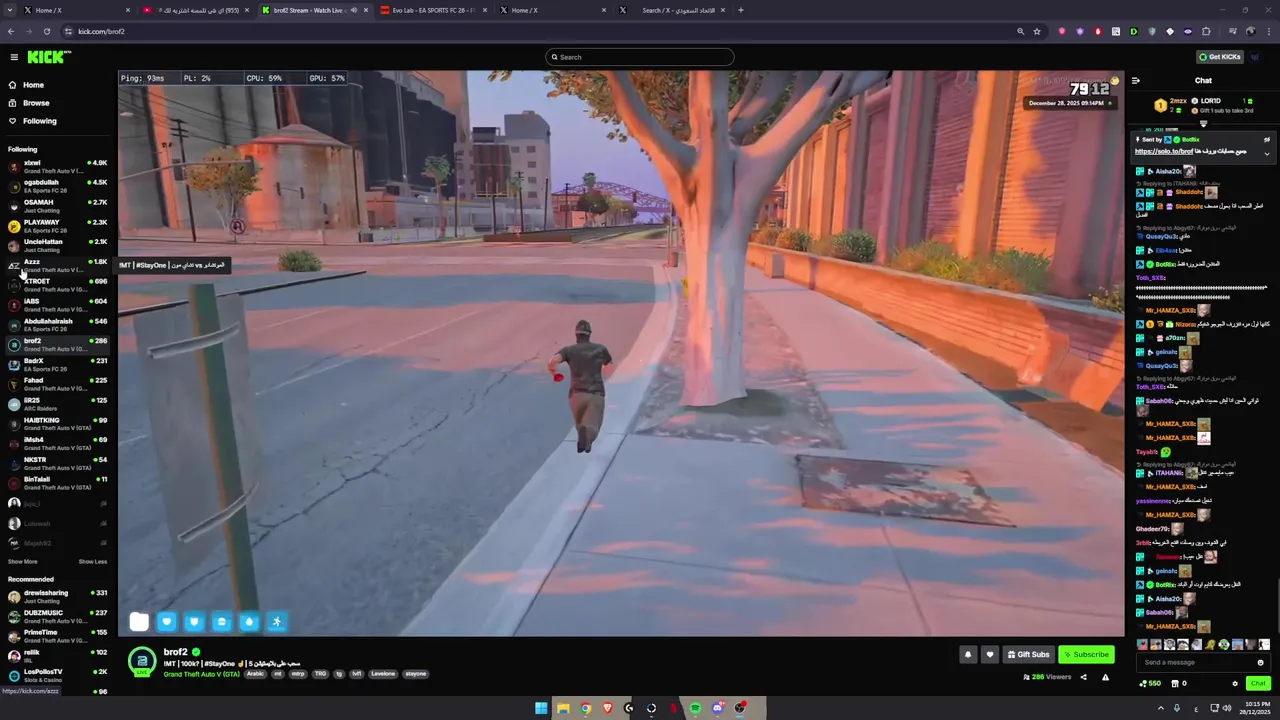Open browser extensions puzzle icon
1280x720 pixels.
tap(1206, 31)
